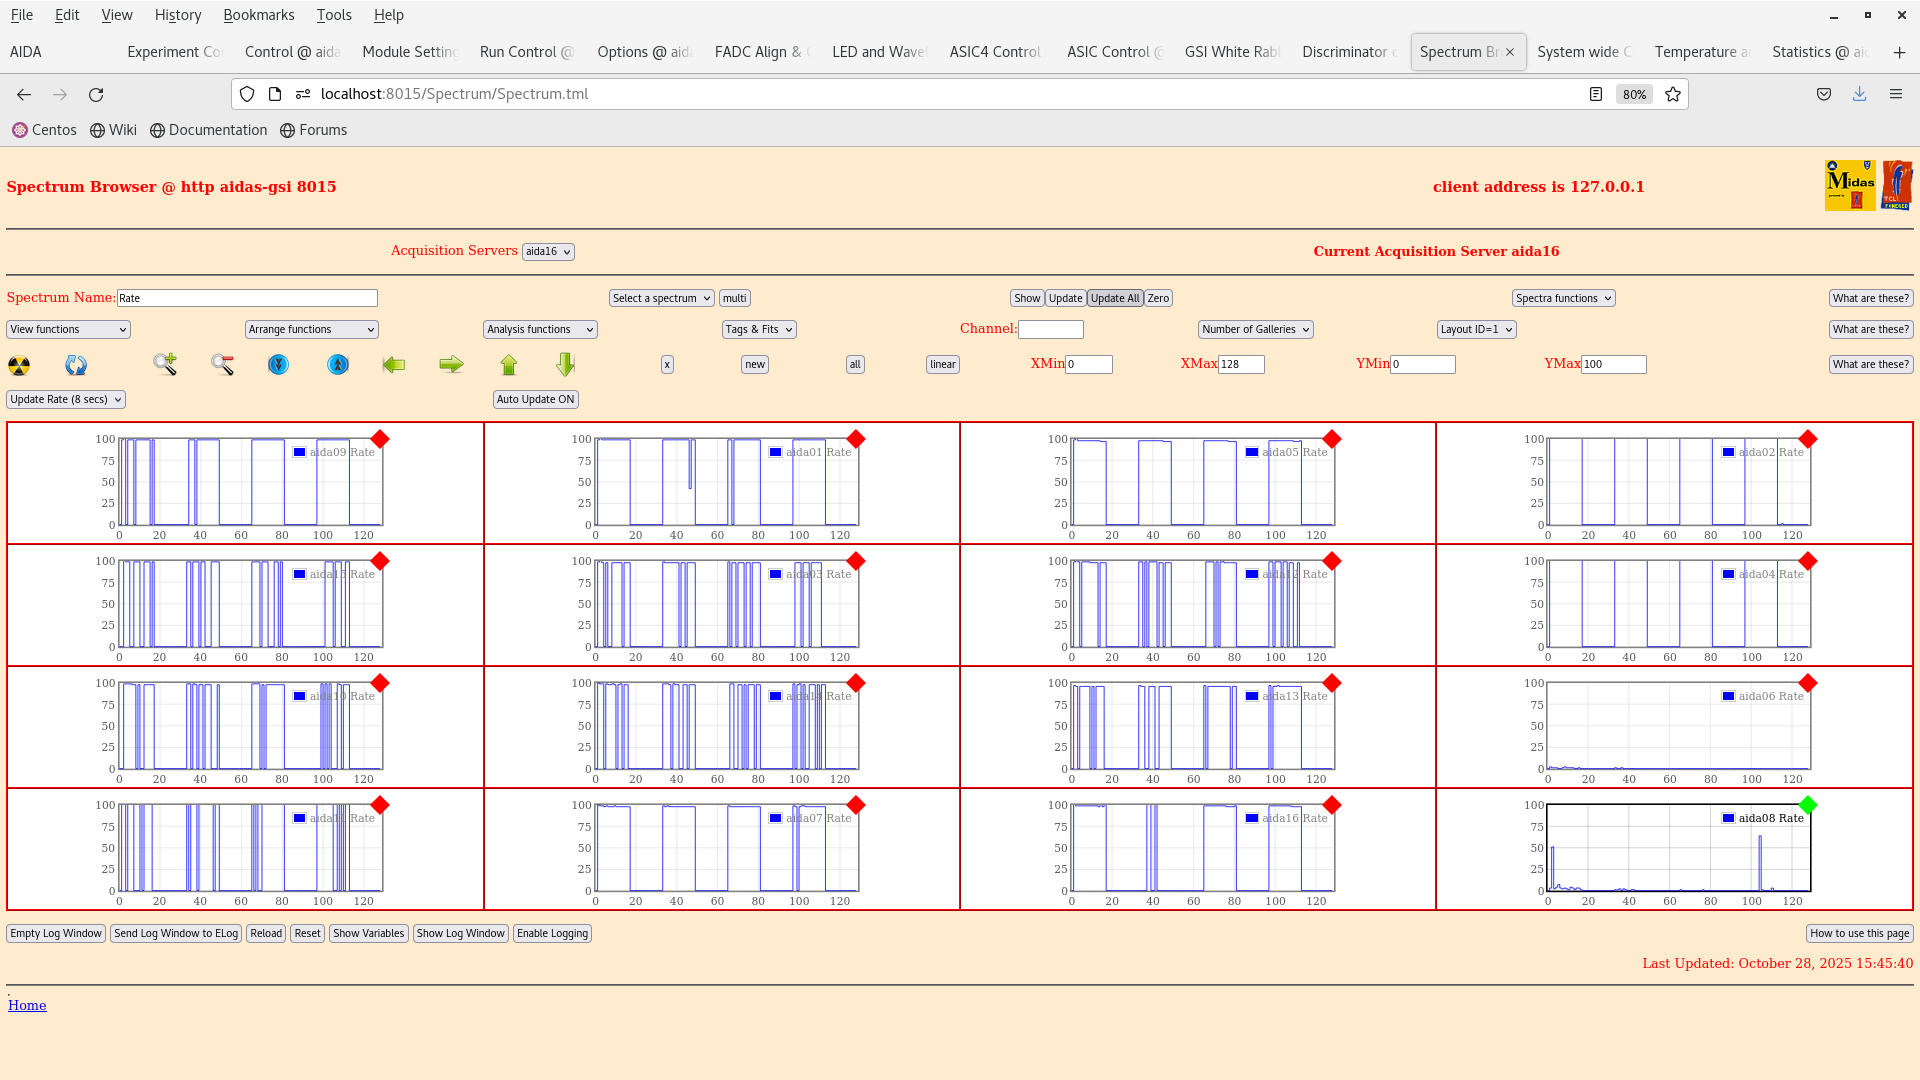Image resolution: width=1920 pixels, height=1080 pixels.
Task: Click the Update All button
Action: (1114, 297)
